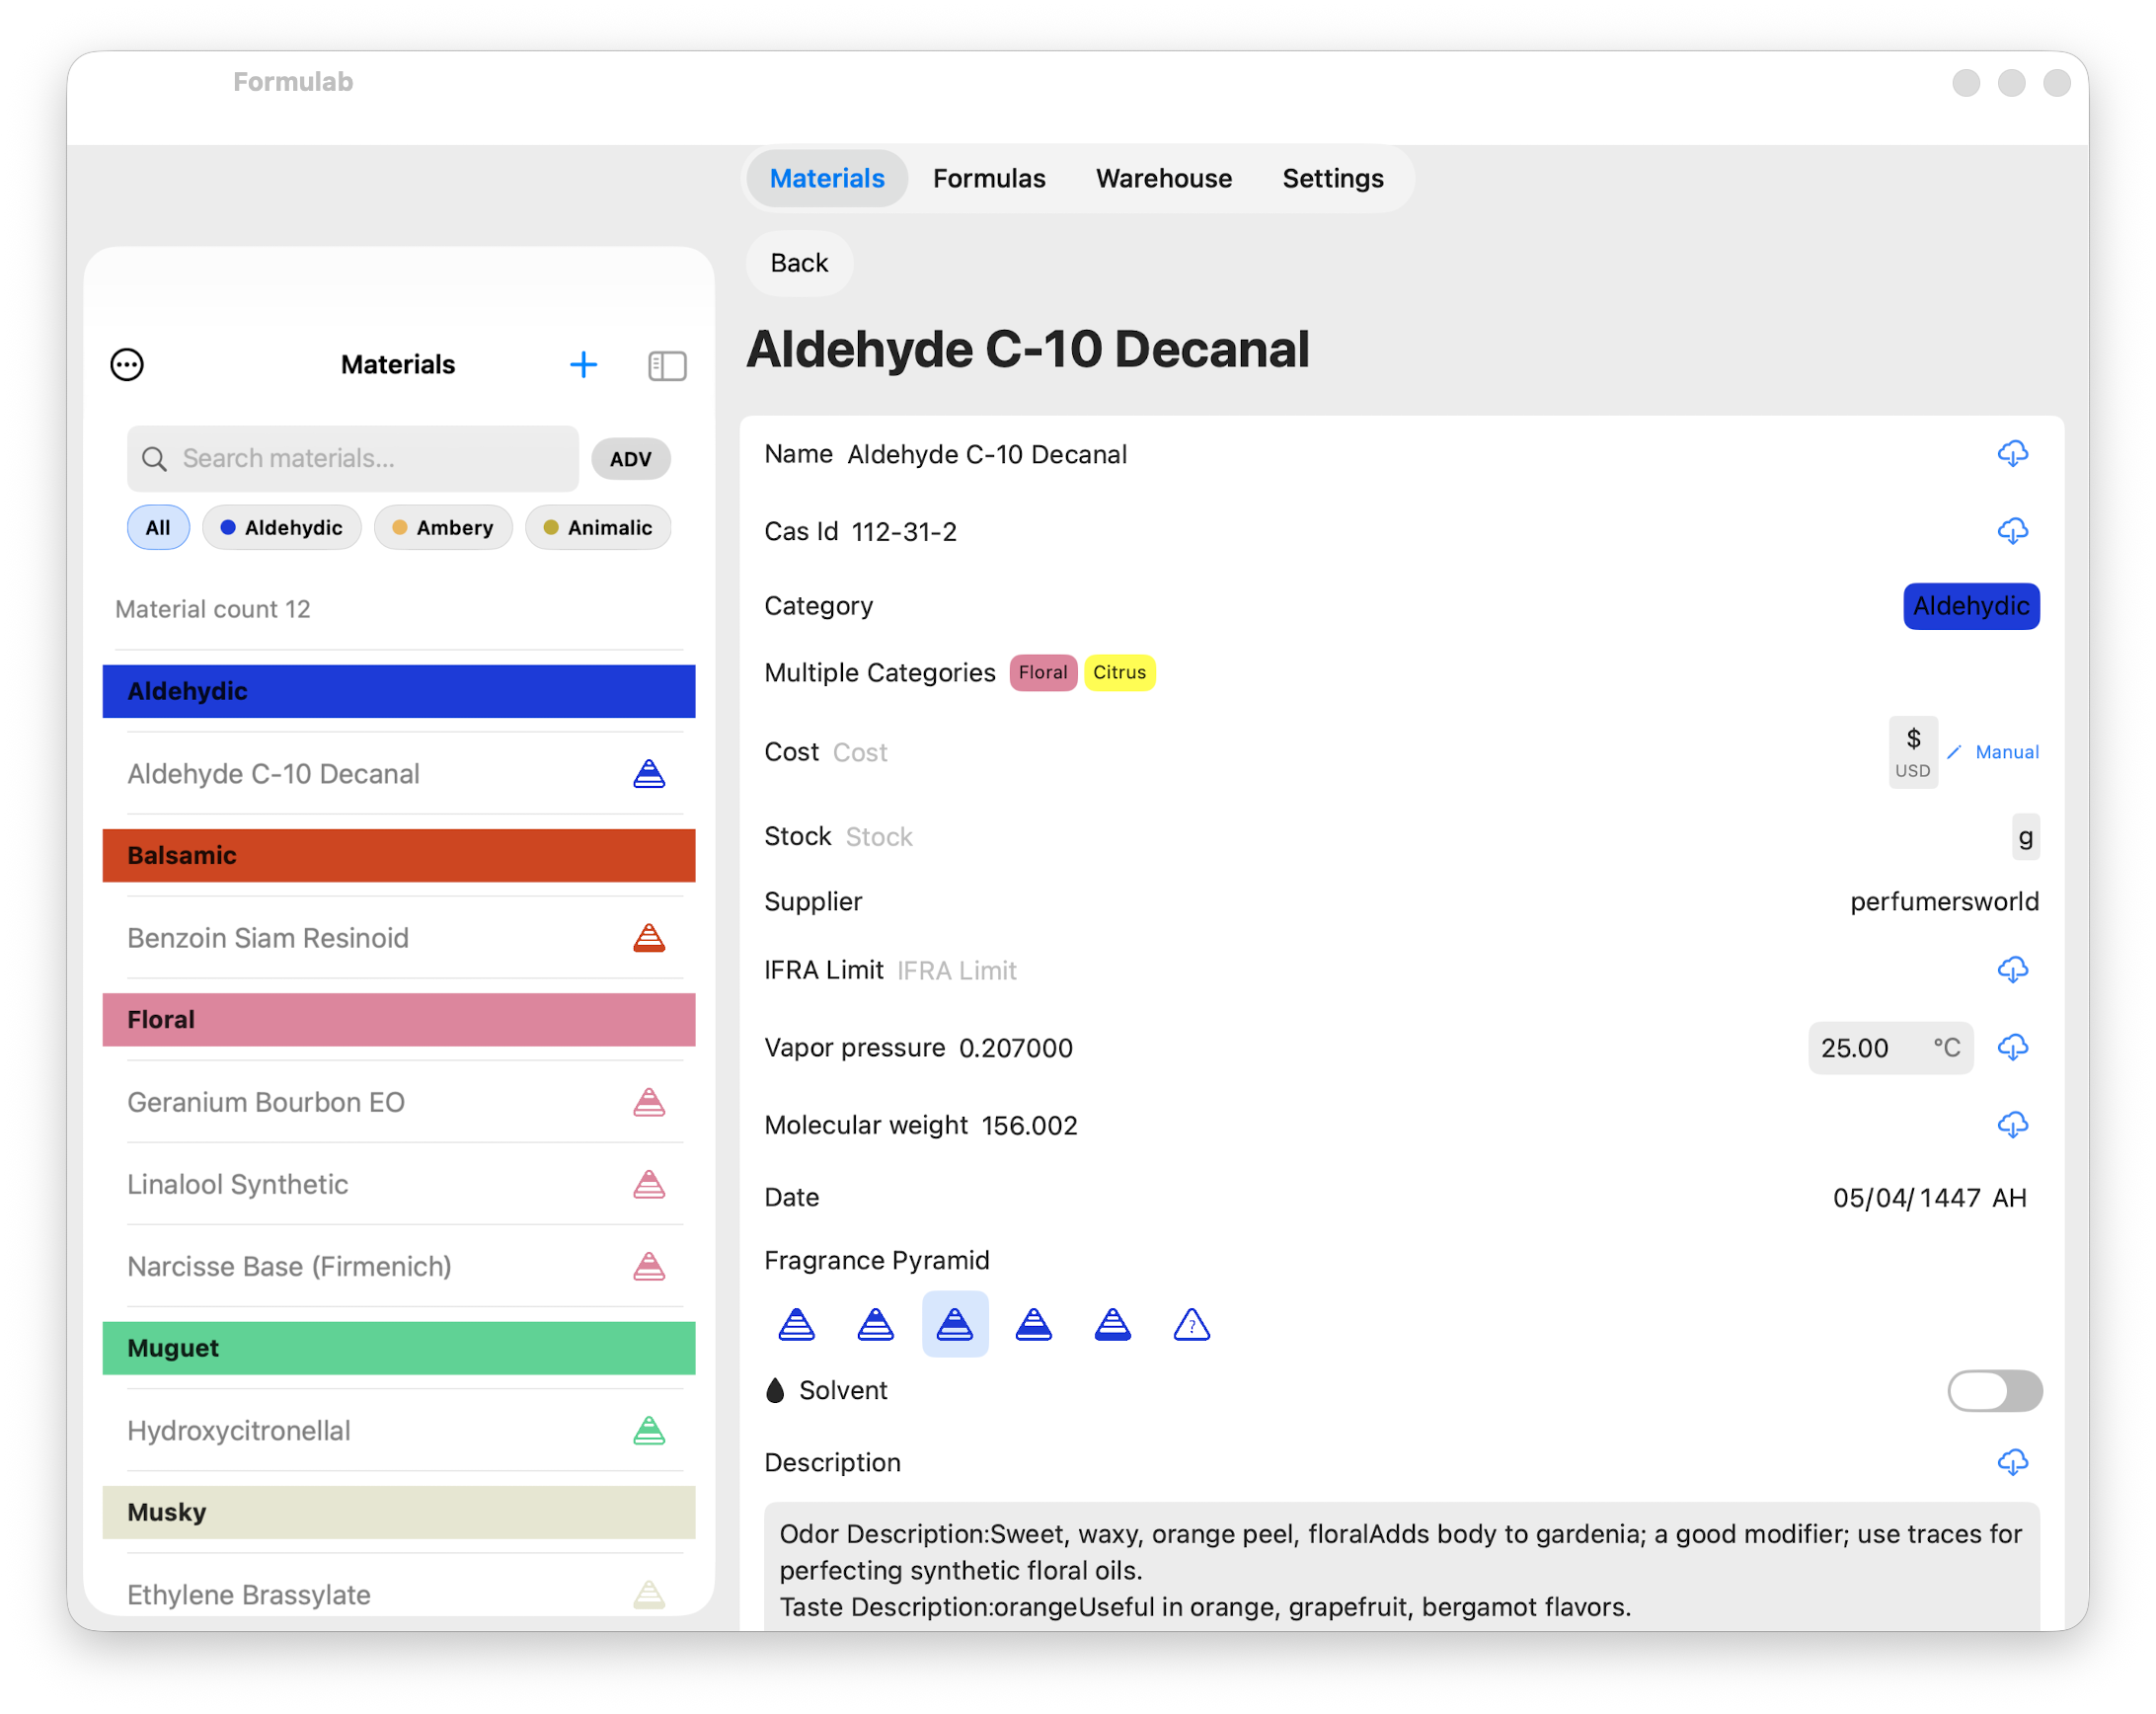Click the search magnifier icon
The height and width of the screenshot is (1714, 2156).
154,459
